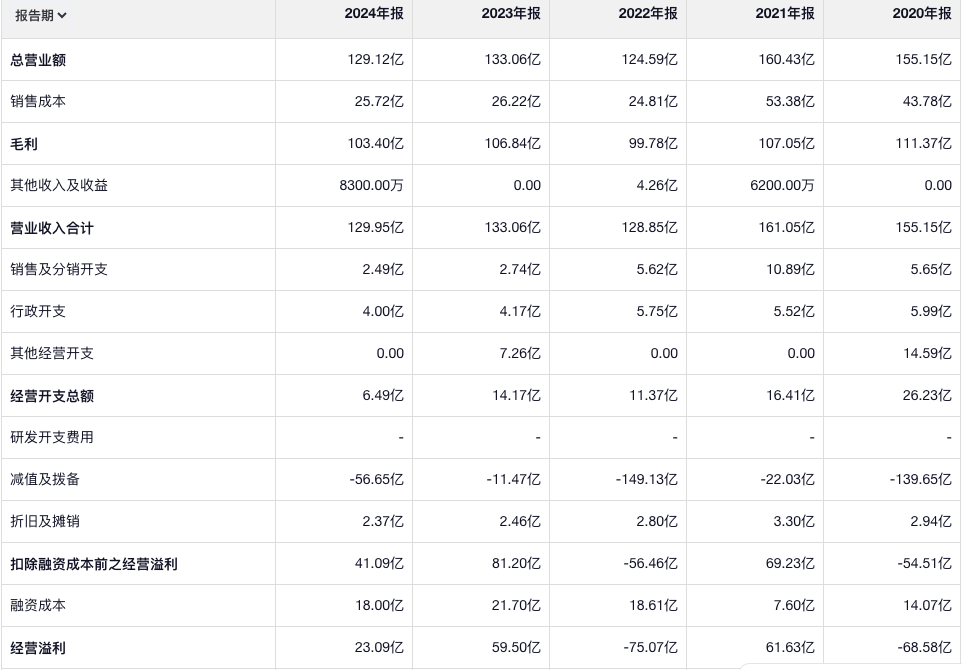Open the 报告期 dropdown
The image size is (962, 670).
click(41, 15)
